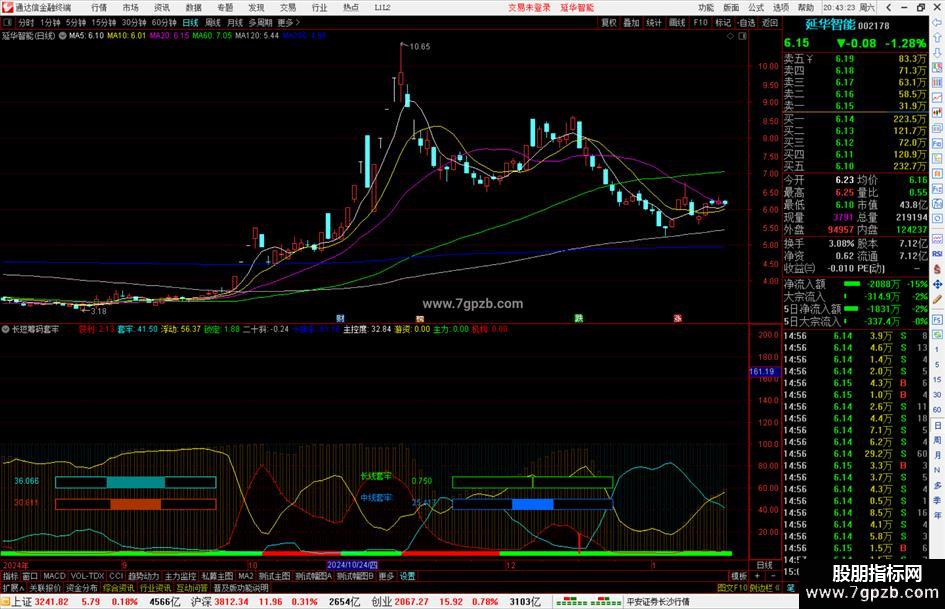Select the 周线 weekly period
This screenshot has height=609, width=945.
(213, 23)
